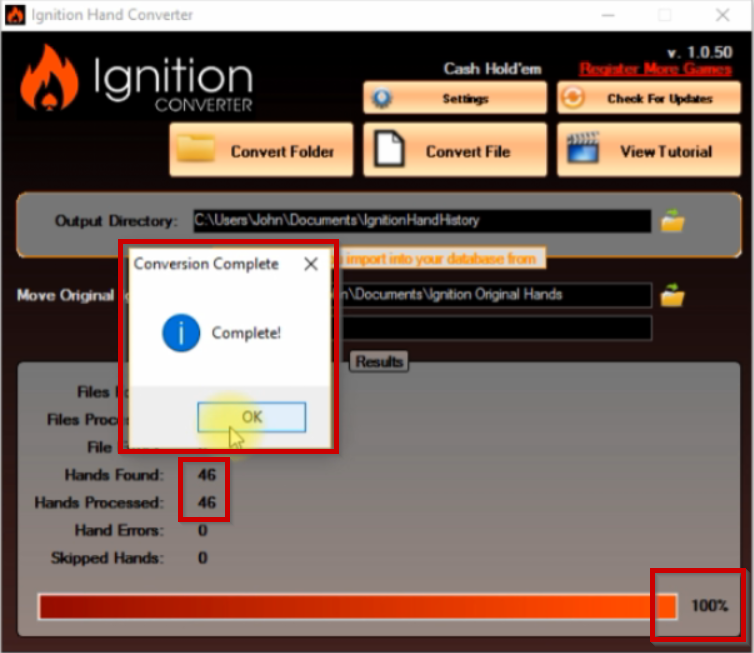This screenshot has width=754, height=653.
Task: Confirm the Conversion Complete dialog with OK
Action: (x=251, y=417)
